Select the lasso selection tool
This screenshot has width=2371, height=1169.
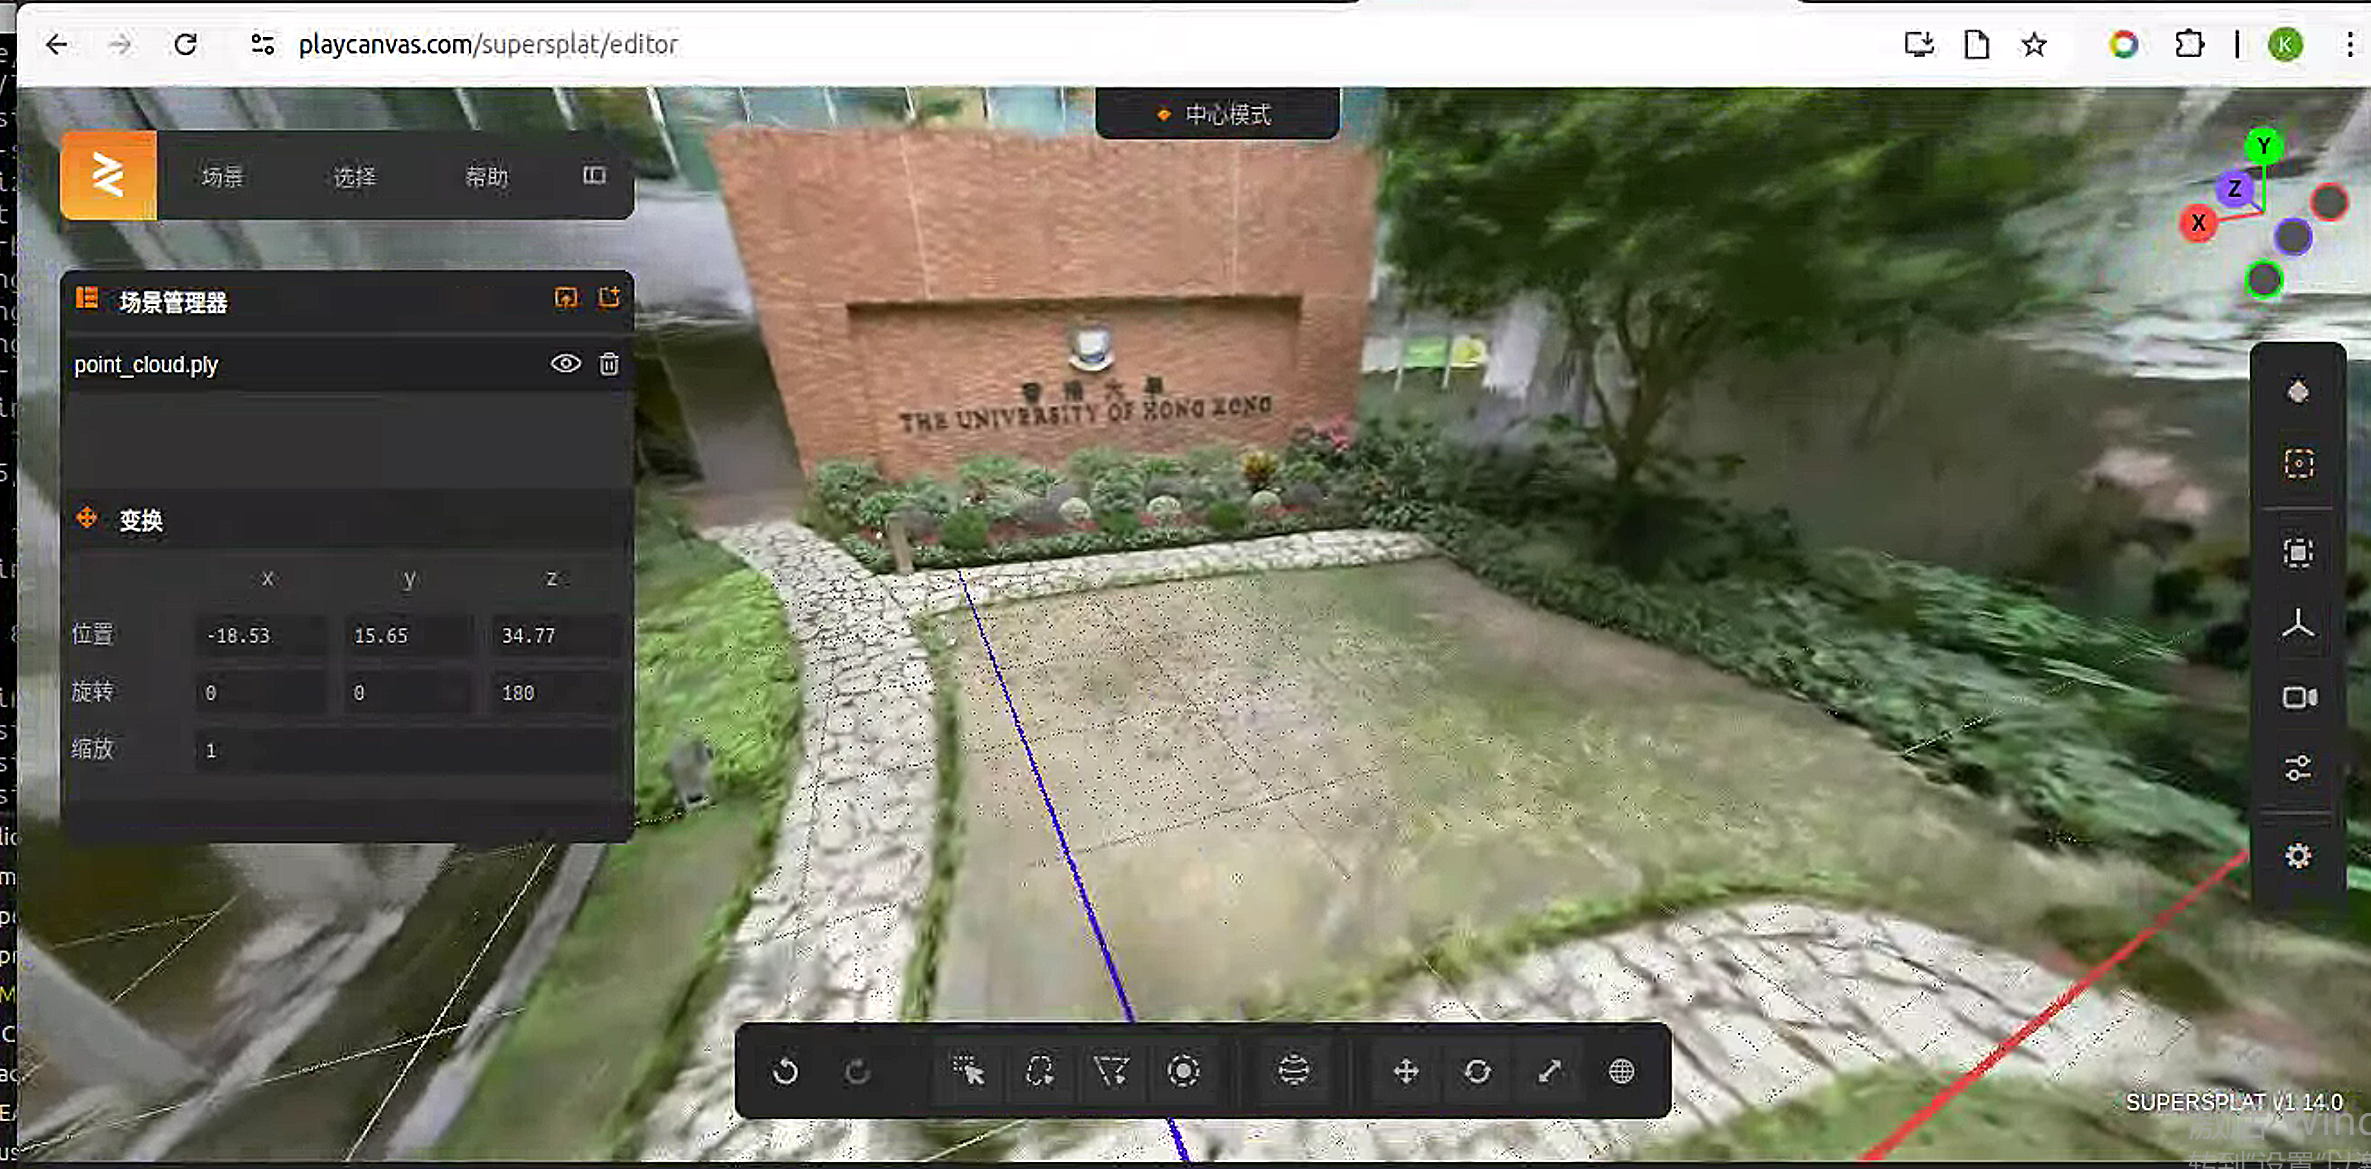point(1040,1071)
